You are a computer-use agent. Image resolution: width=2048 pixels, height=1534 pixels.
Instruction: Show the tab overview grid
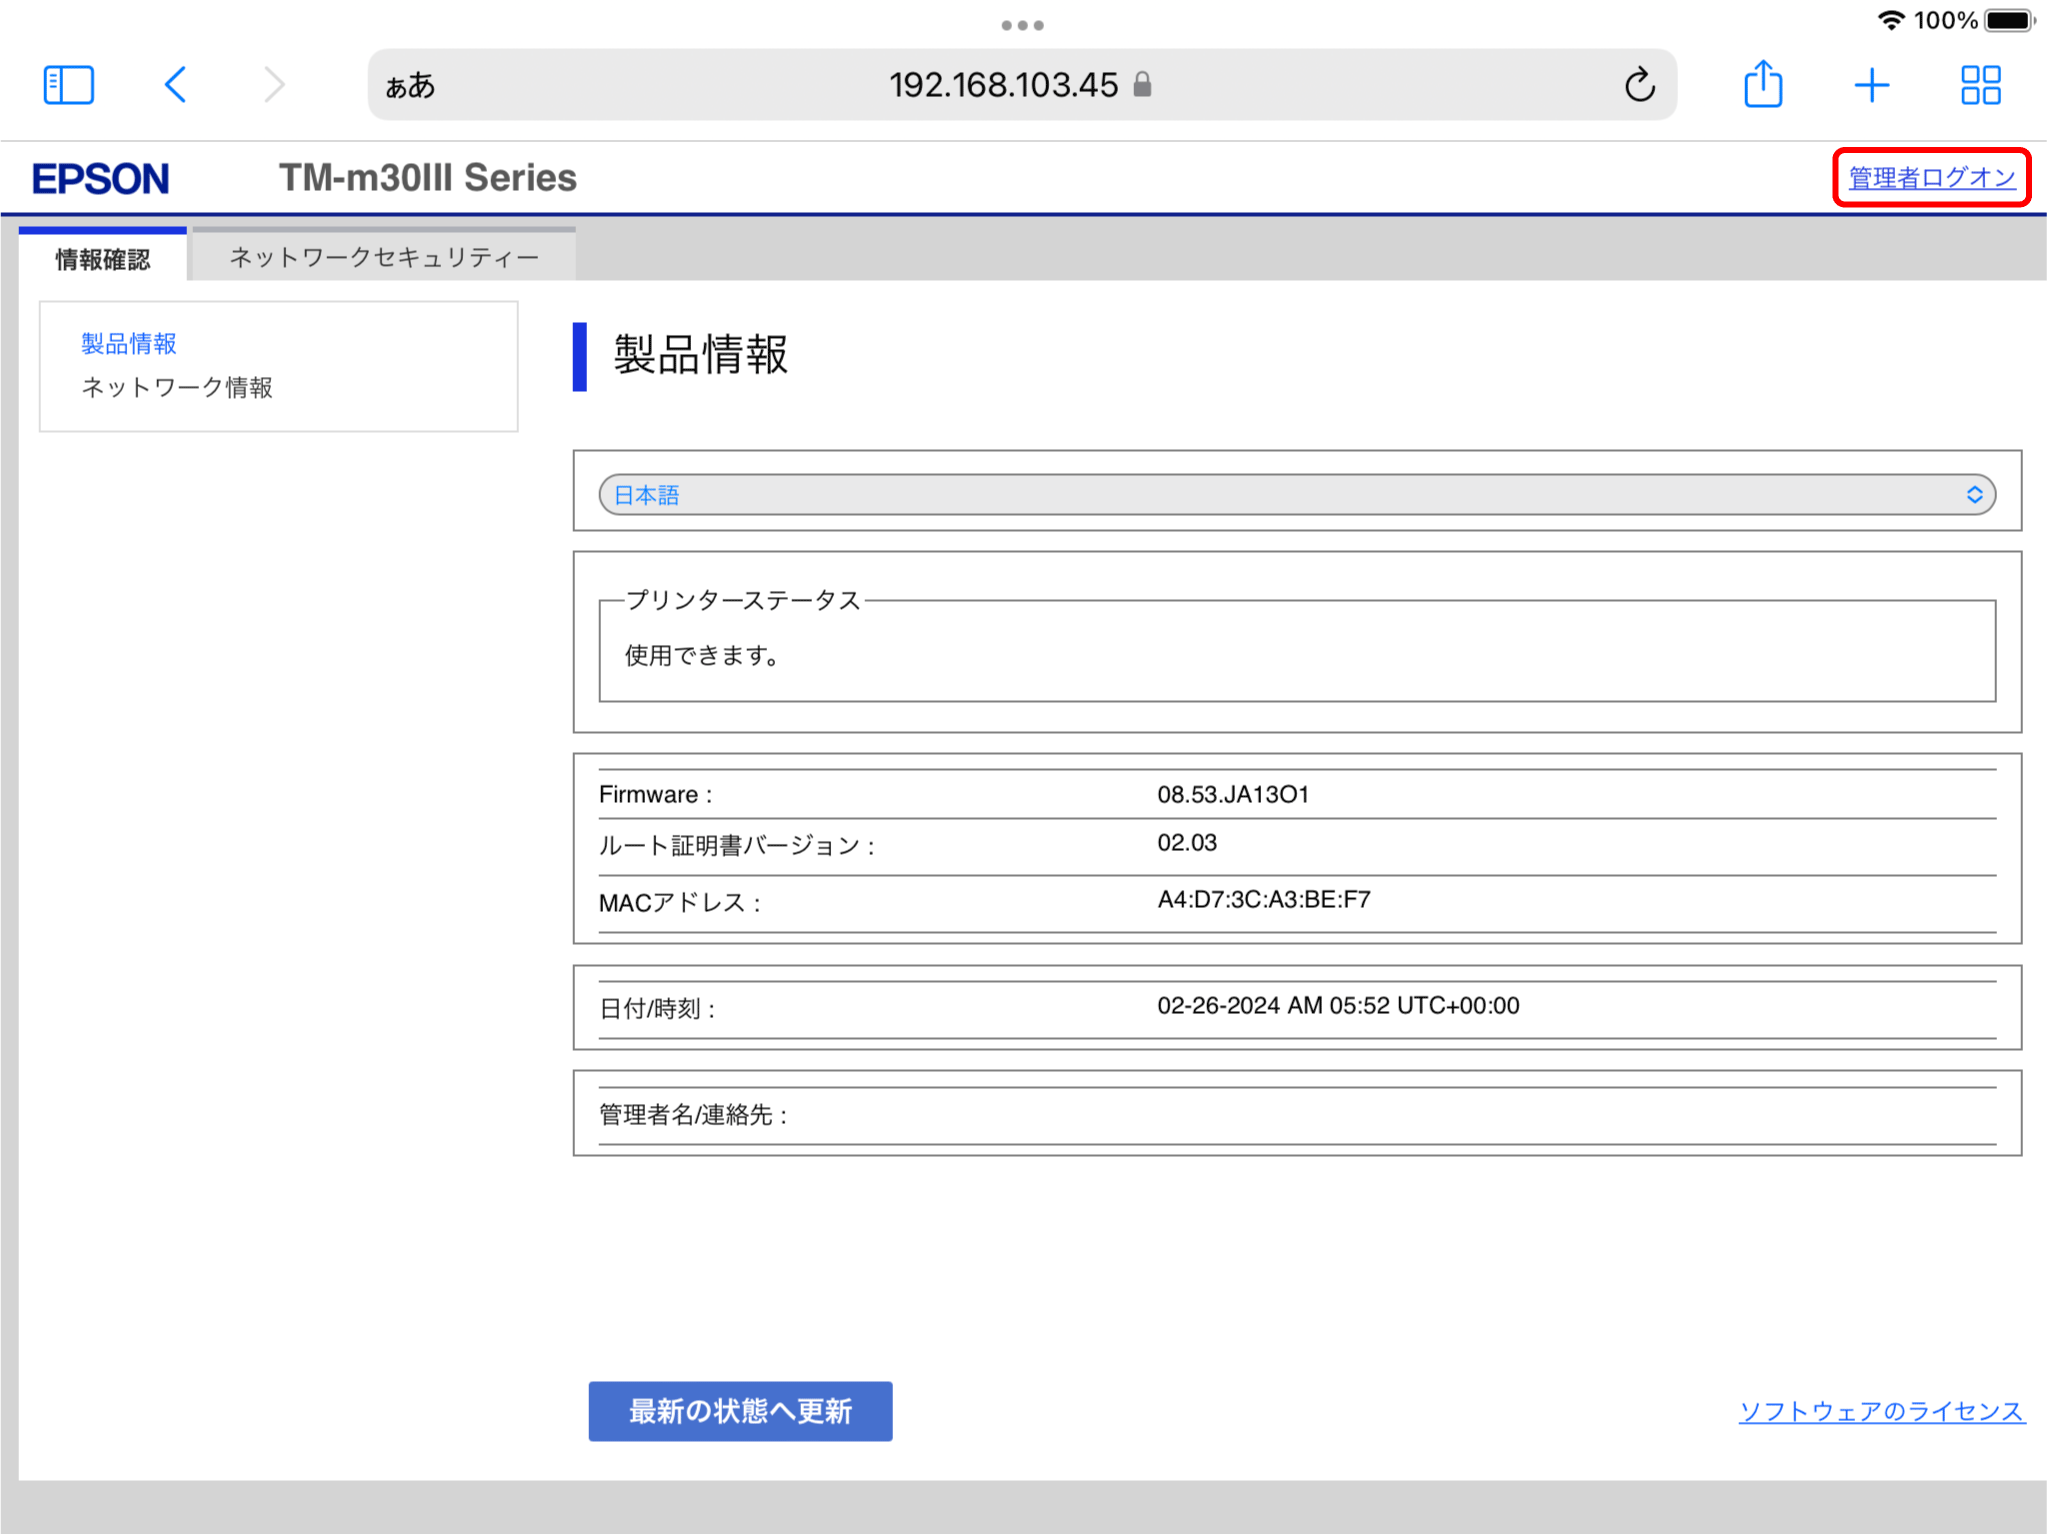pos(1981,85)
